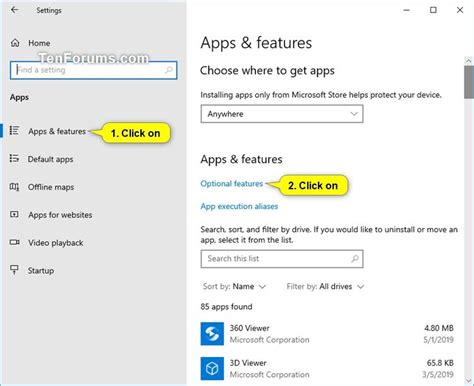Minimize the Settings window
Image resolution: width=474 pixels, height=386 pixels.
click(x=406, y=10)
